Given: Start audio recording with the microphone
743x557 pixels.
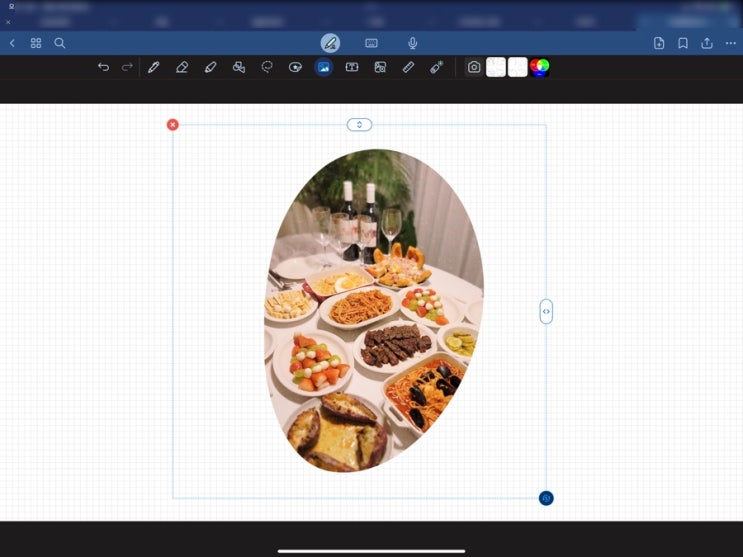Looking at the screenshot, I should point(413,43).
